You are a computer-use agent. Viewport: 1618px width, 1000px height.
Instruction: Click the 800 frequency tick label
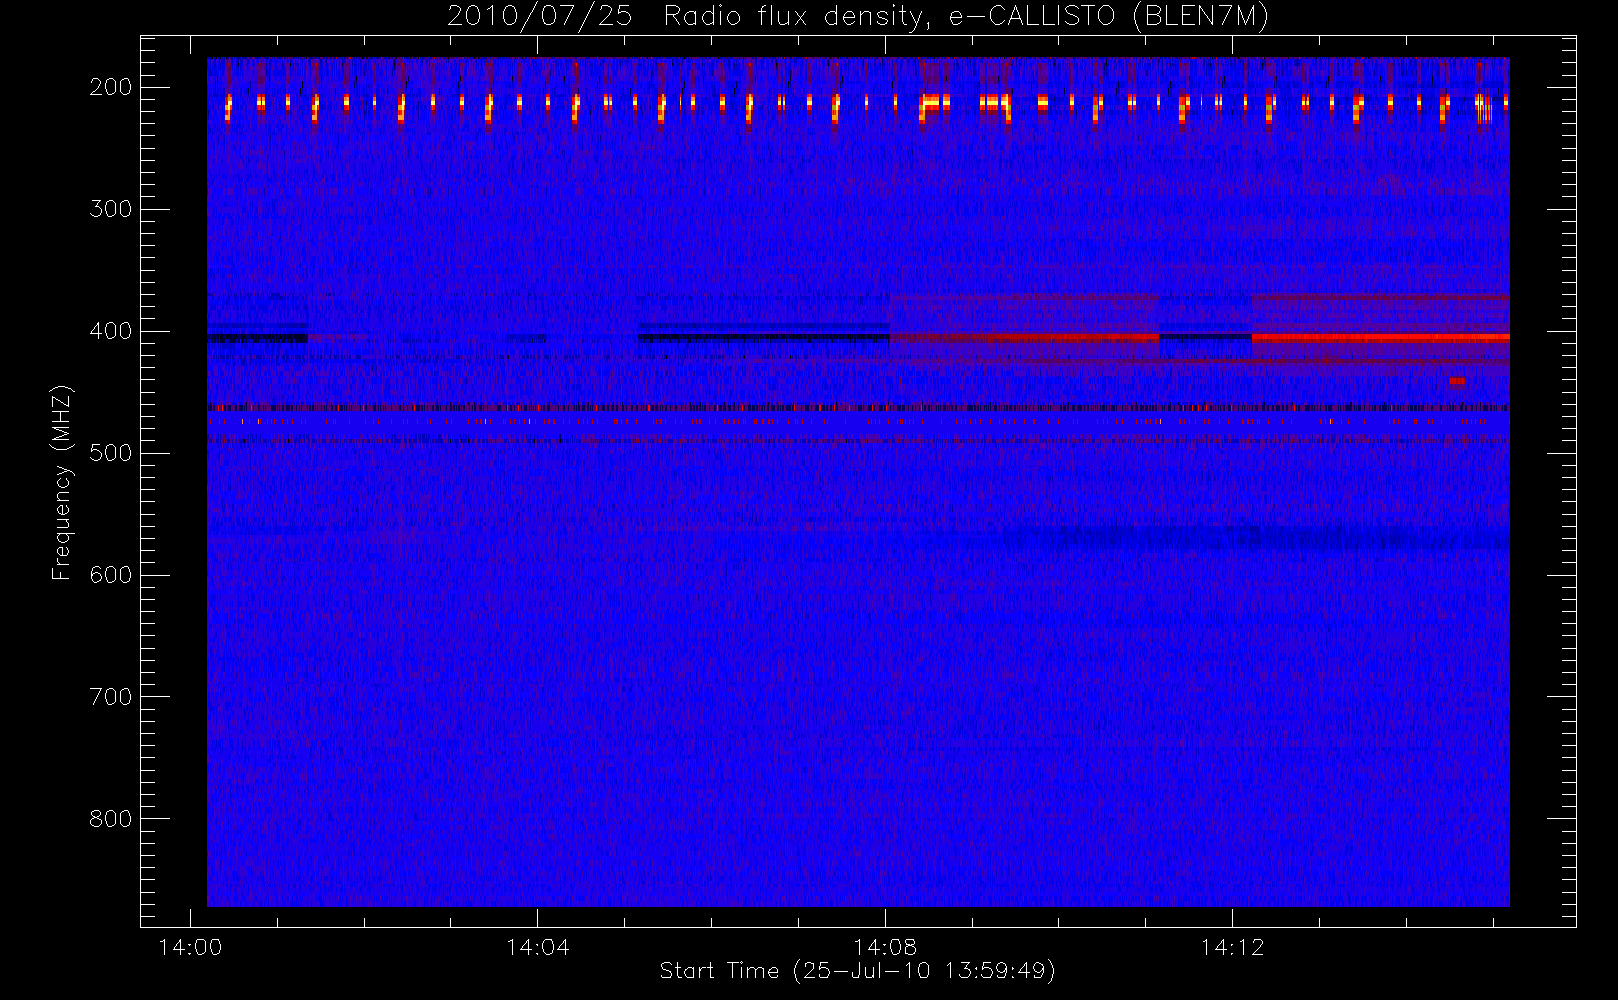[x=111, y=819]
